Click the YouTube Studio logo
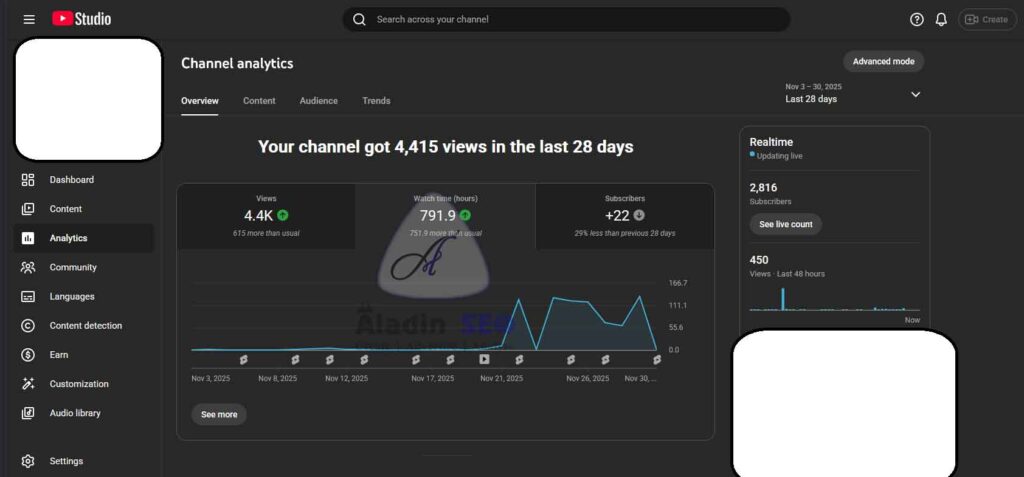The height and width of the screenshot is (477, 1024). point(82,19)
